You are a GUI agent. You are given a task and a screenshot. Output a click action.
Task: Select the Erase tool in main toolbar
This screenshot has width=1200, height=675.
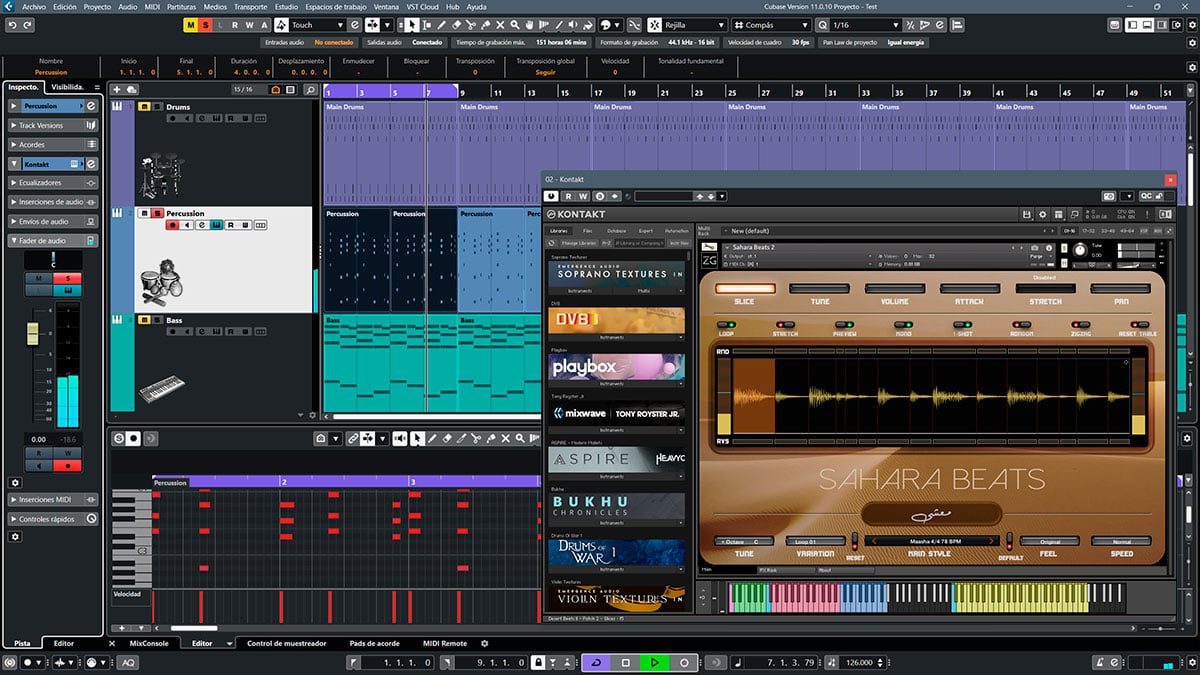coord(456,24)
